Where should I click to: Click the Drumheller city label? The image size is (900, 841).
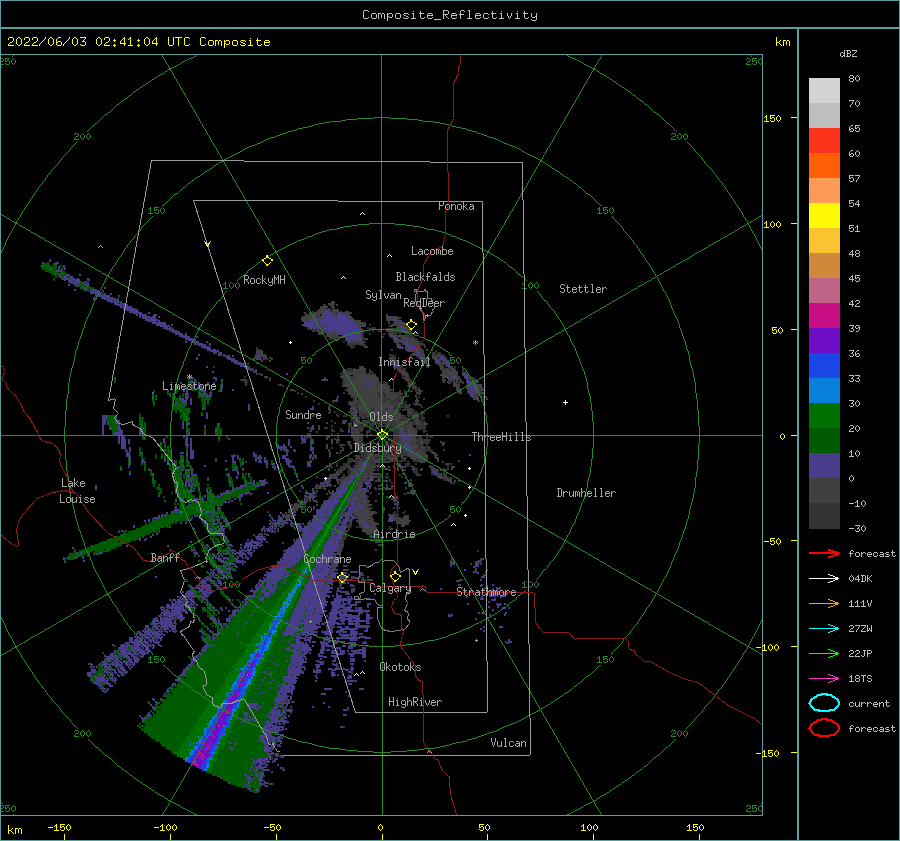click(586, 493)
